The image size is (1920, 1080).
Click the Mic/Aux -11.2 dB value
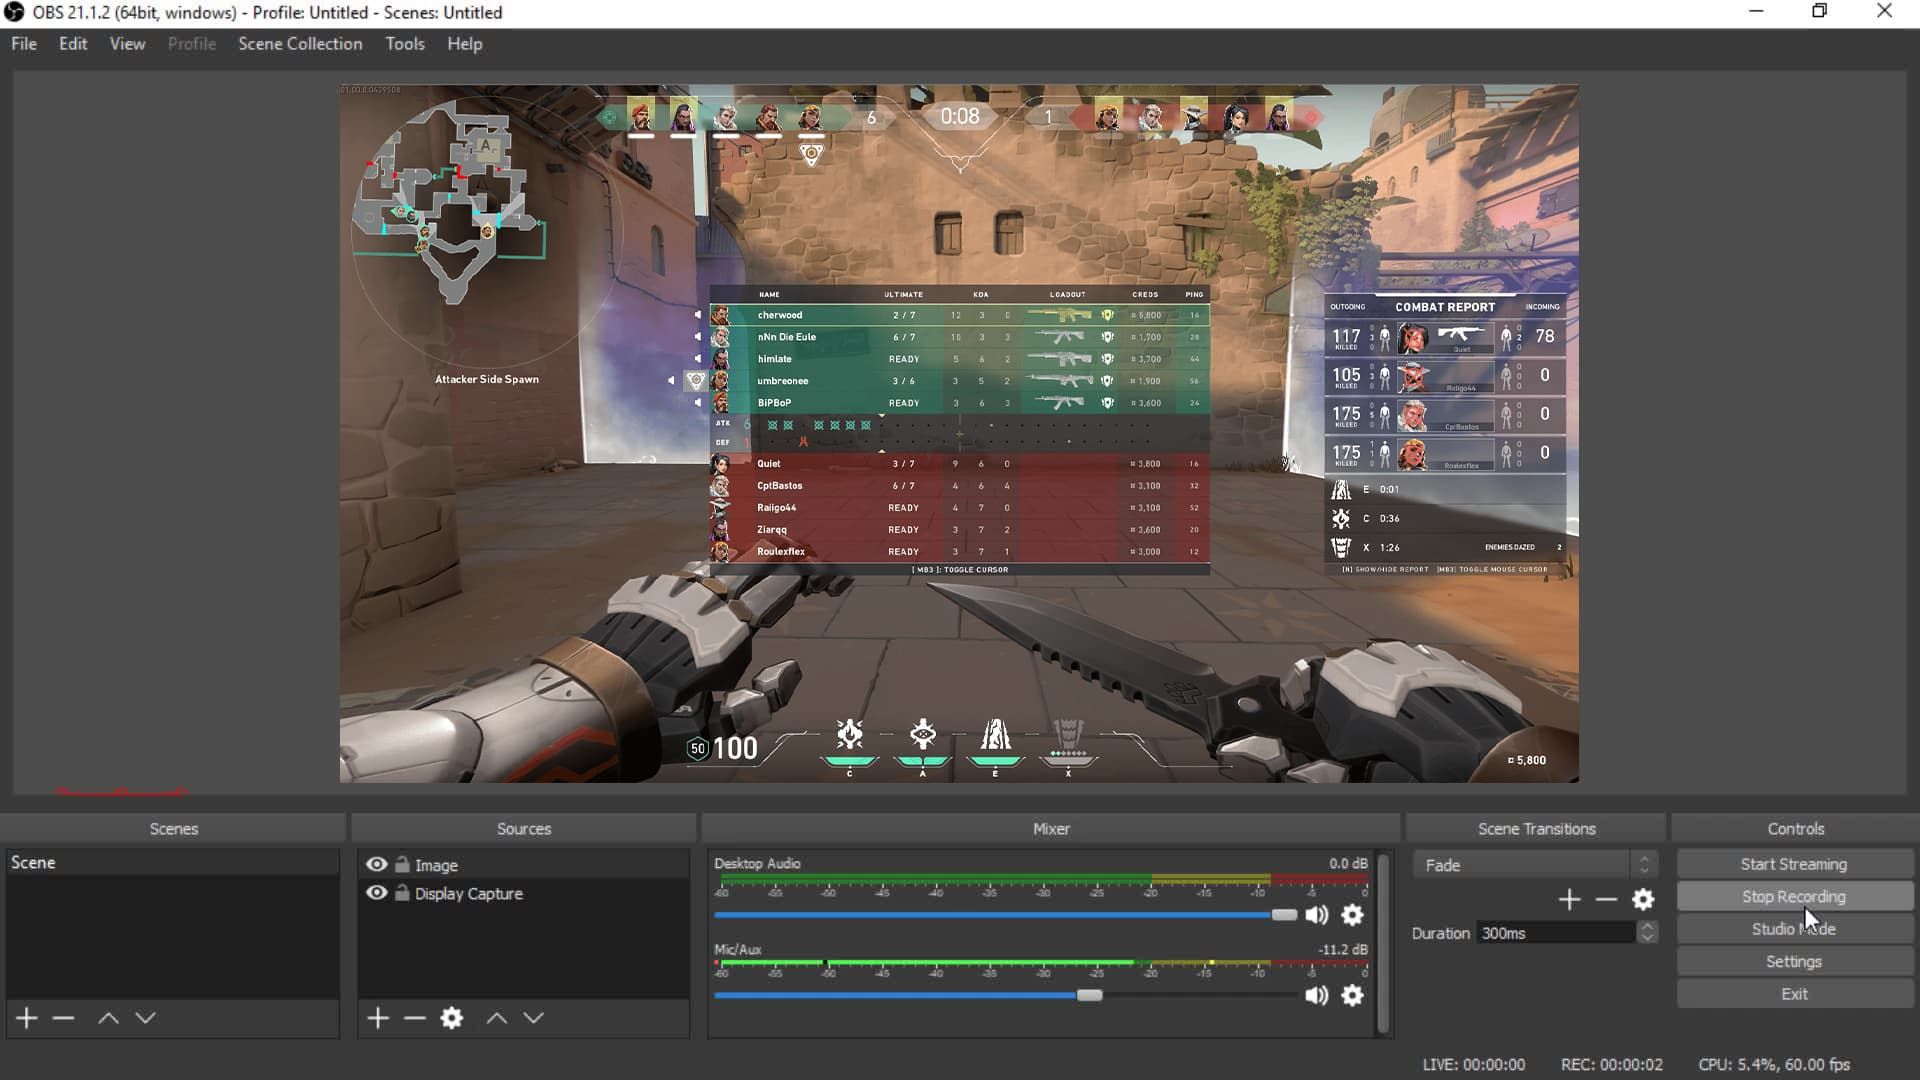(x=1343, y=949)
